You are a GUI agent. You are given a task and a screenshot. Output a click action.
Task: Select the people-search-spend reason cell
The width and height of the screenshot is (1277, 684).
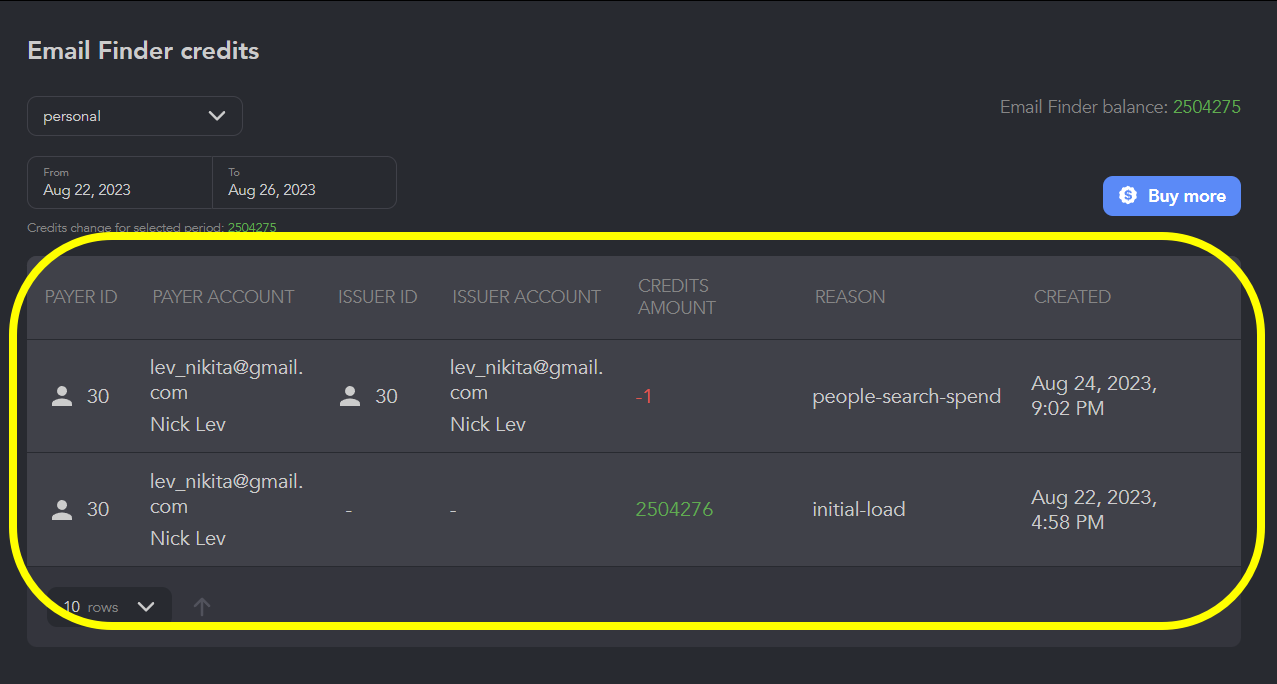coord(906,396)
